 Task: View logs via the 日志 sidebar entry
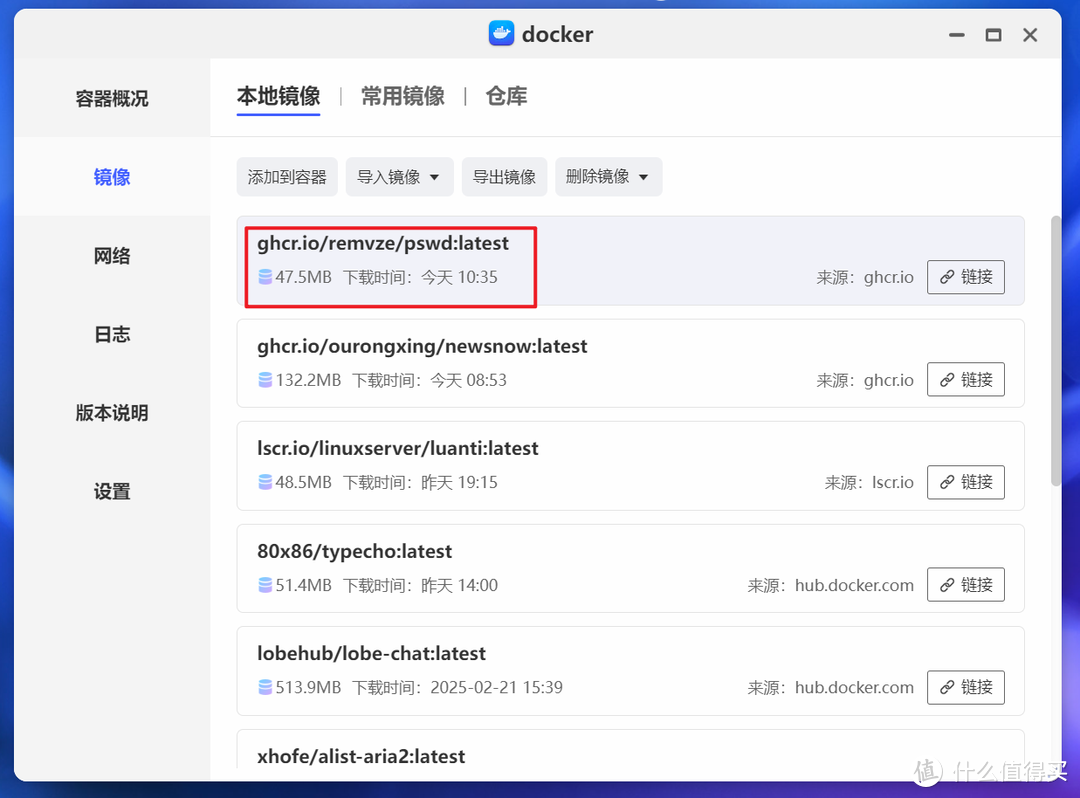click(x=111, y=334)
